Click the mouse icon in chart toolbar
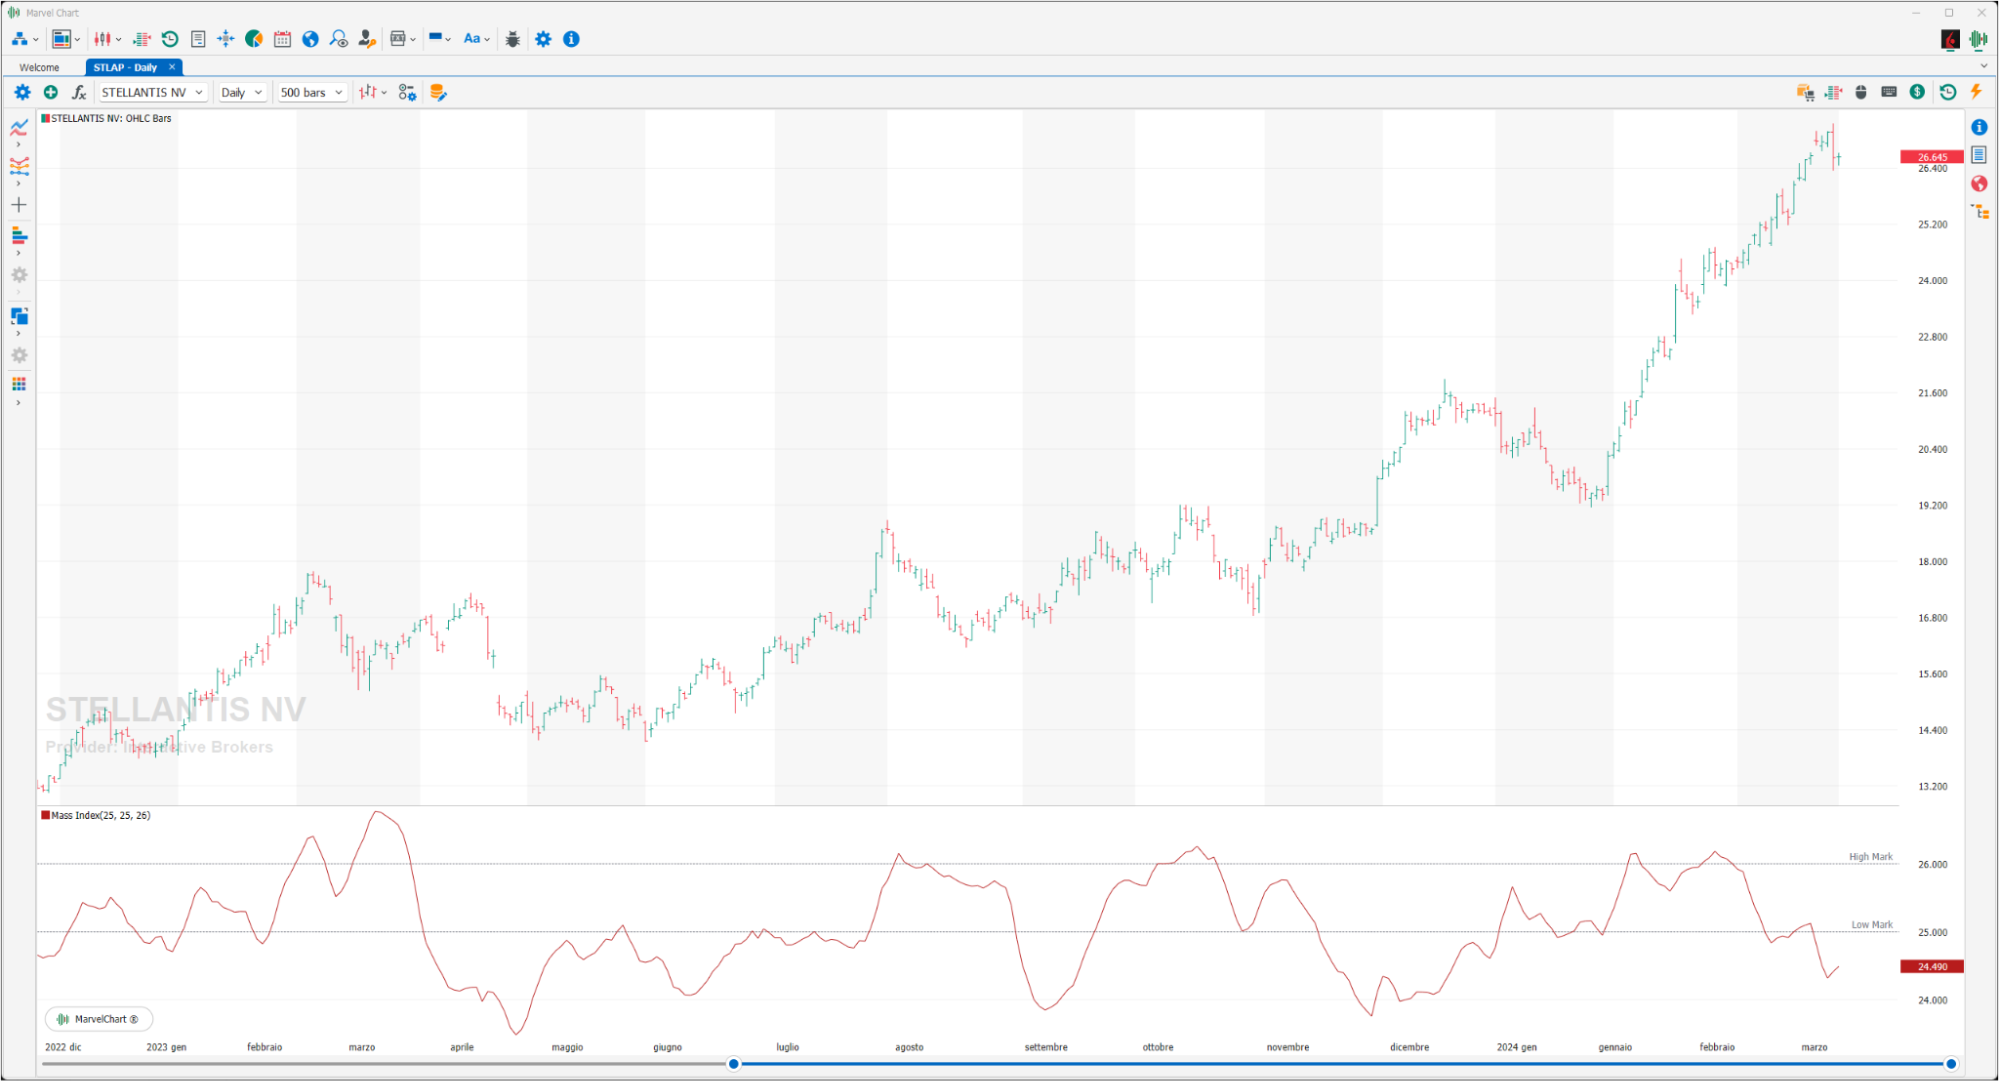This screenshot has width=1999, height=1082. (1861, 92)
